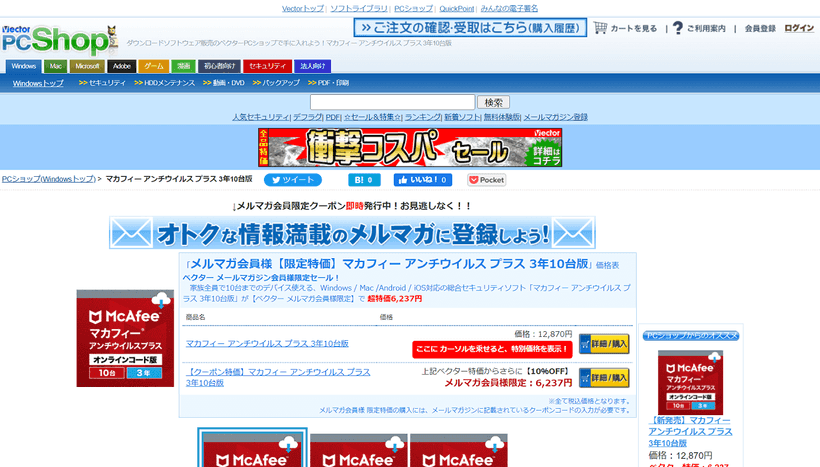
Task: Open the 【クーポン特価】マカフィー アンチウイルス プラス link
Action: tap(278, 377)
